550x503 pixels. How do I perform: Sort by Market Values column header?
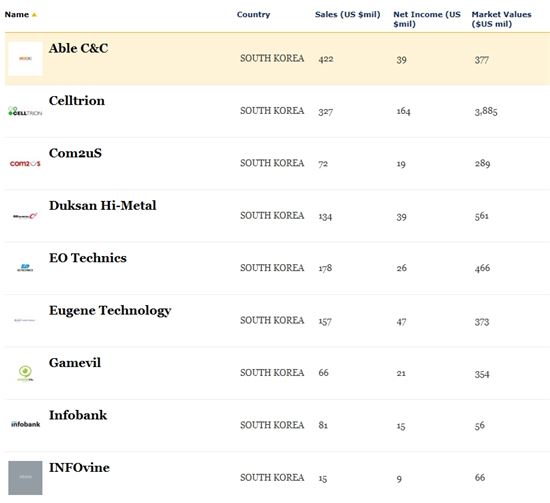pyautogui.click(x=501, y=19)
